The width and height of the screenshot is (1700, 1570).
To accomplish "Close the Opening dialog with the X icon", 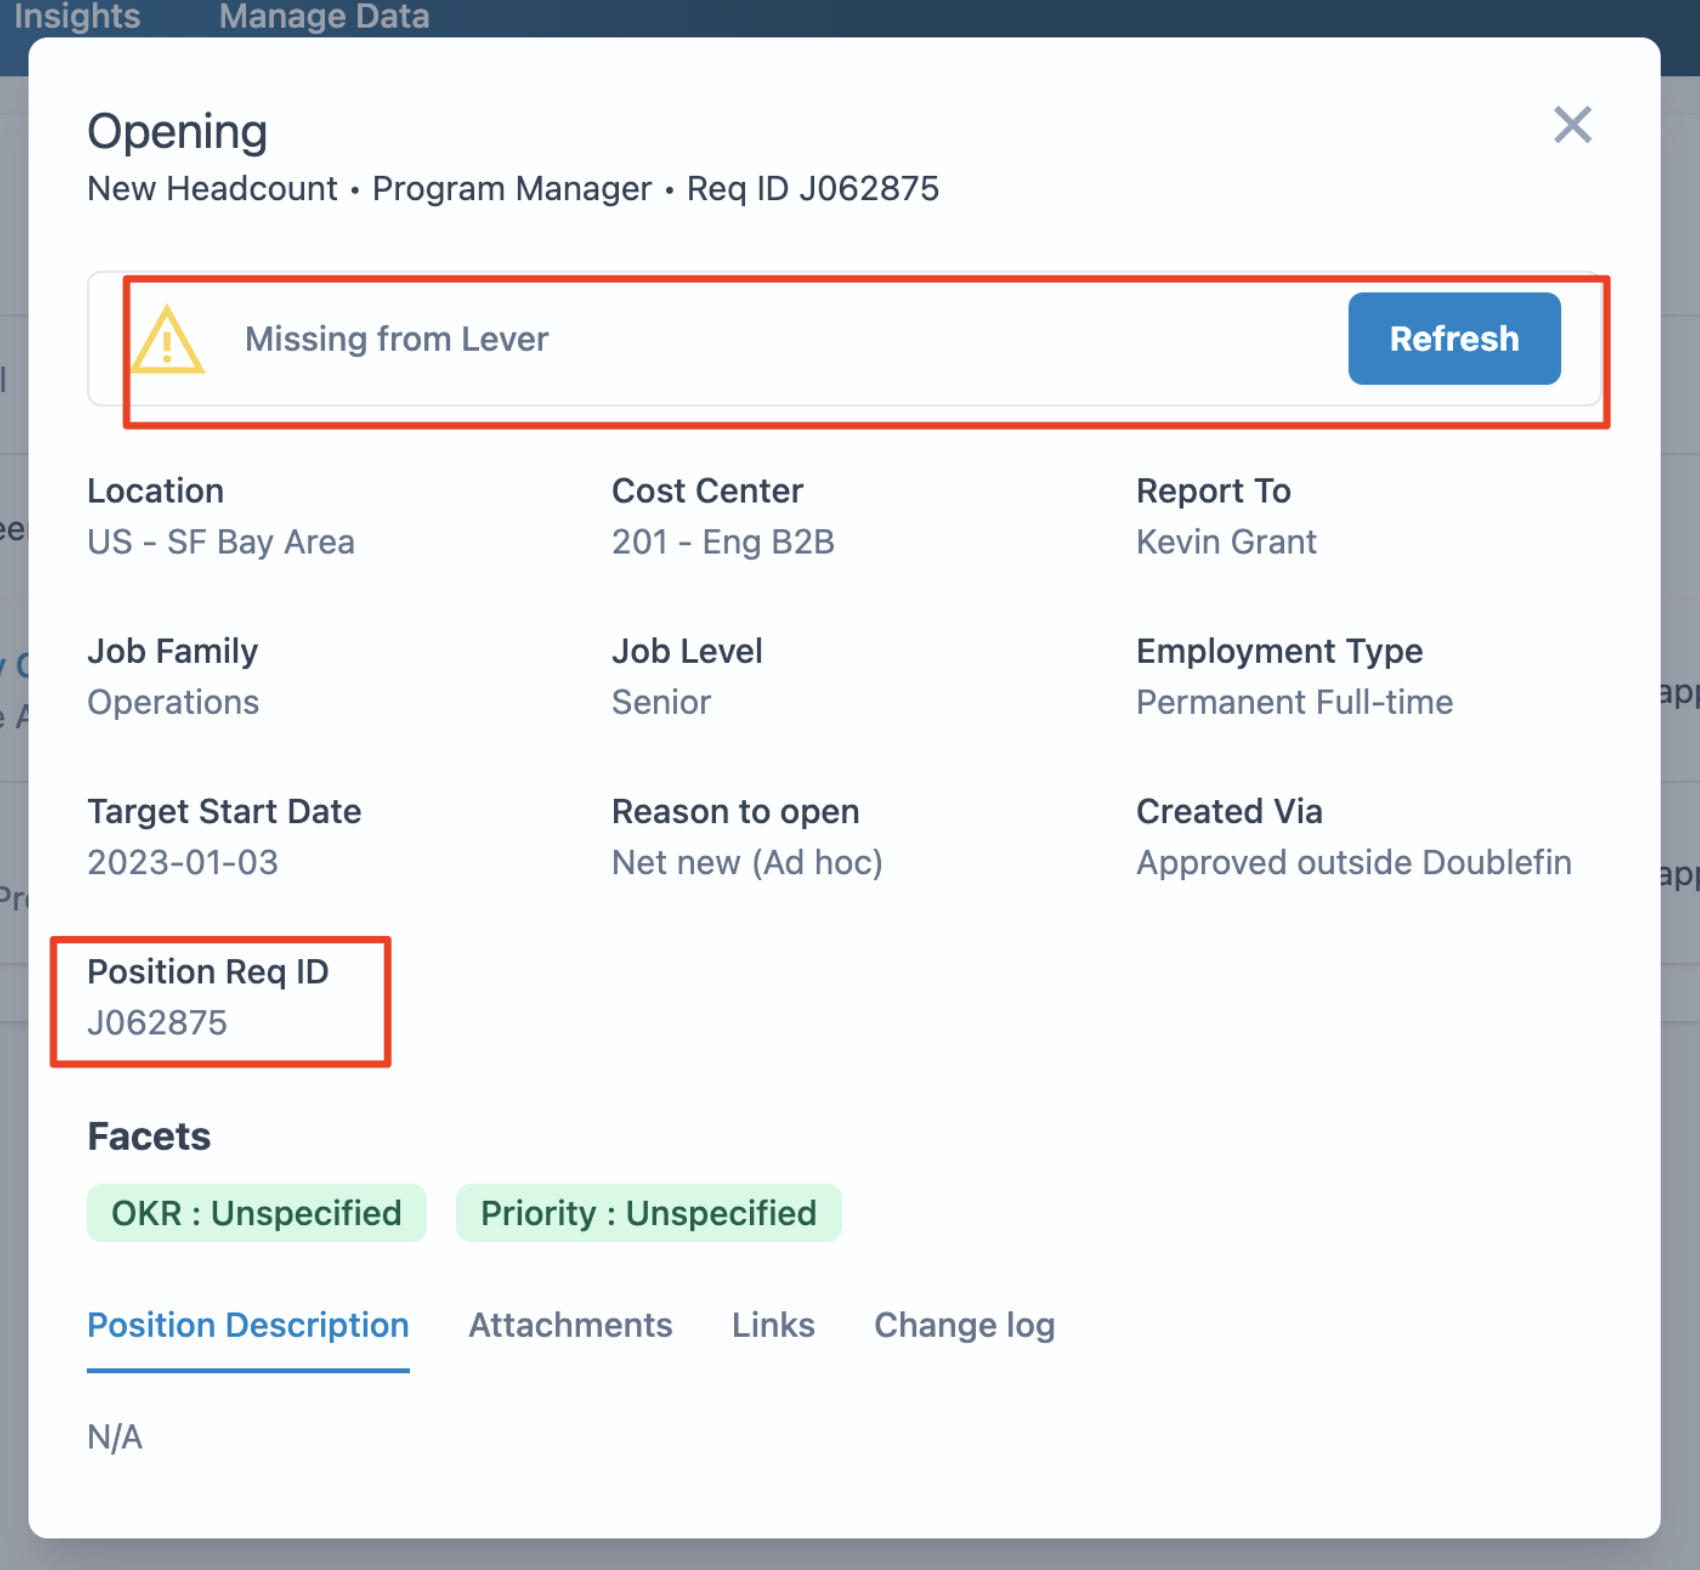I will click(1572, 125).
